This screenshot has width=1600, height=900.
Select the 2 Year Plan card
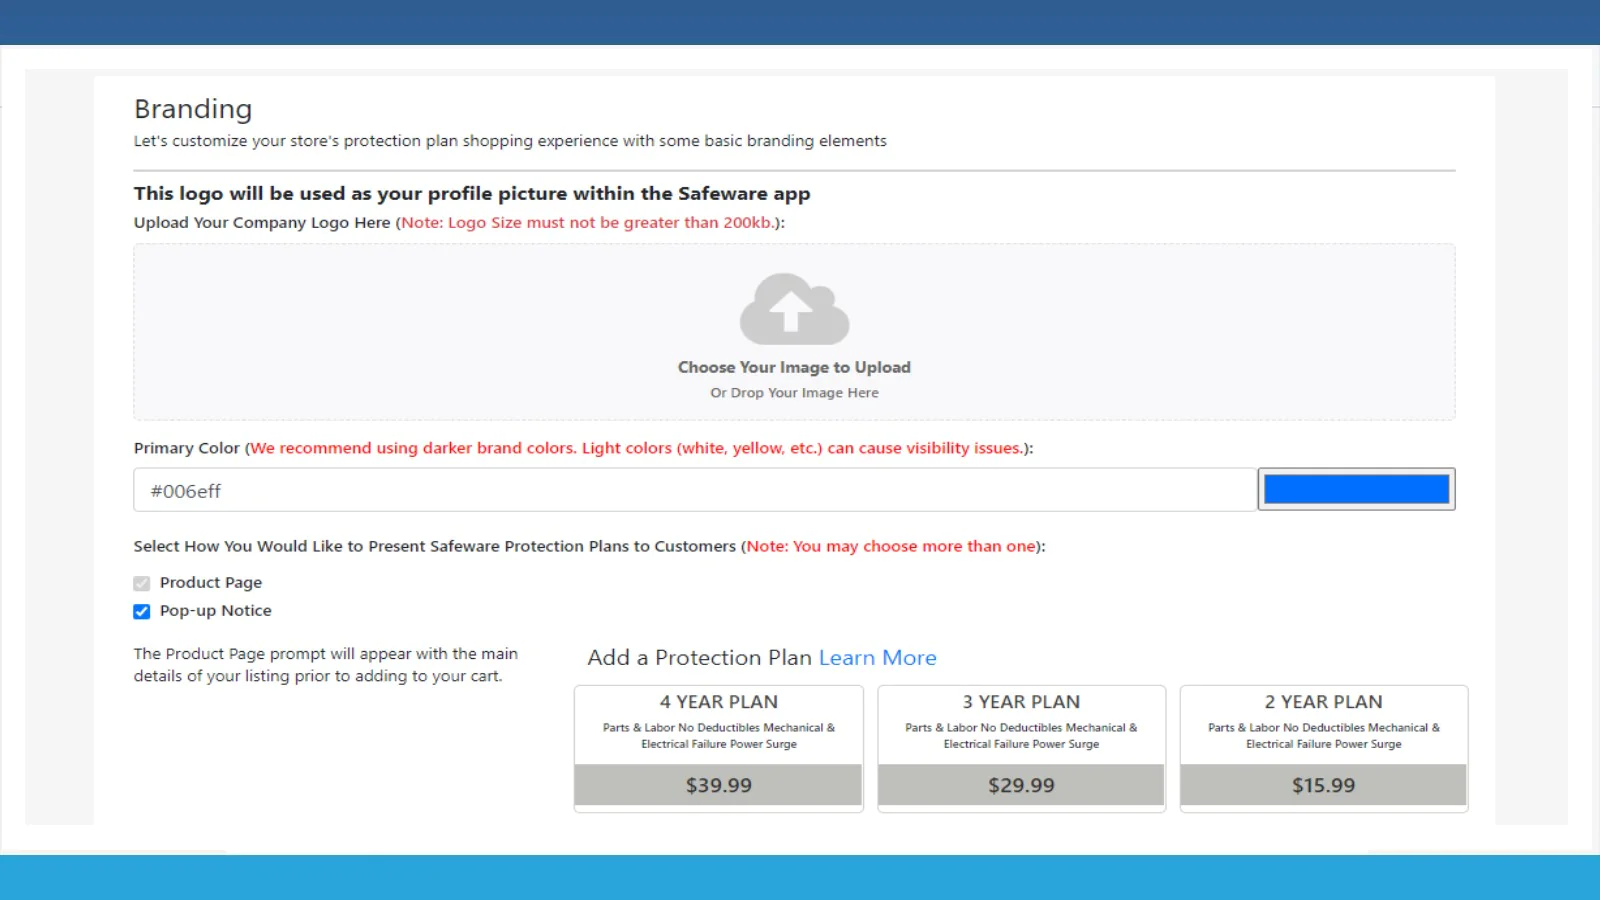click(x=1323, y=748)
